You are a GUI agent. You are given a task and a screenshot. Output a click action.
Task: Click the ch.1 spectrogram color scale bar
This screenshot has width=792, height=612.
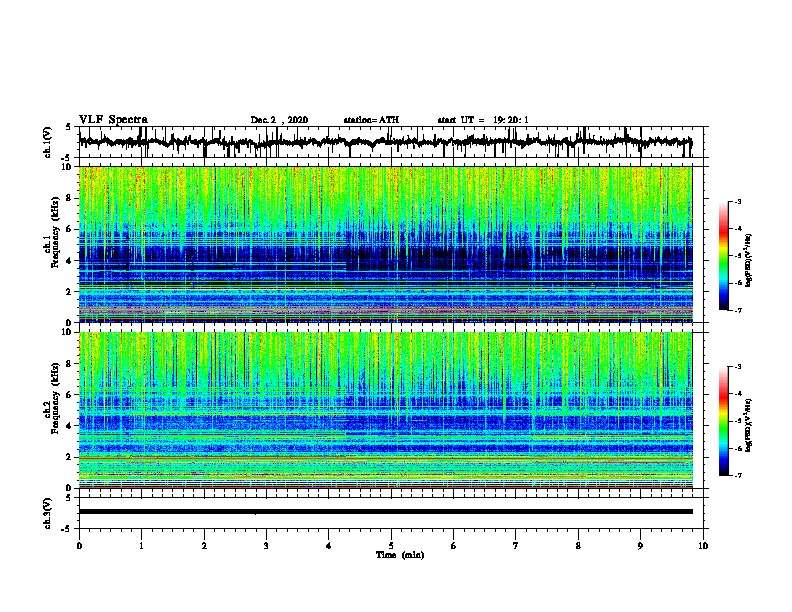pyautogui.click(x=724, y=256)
